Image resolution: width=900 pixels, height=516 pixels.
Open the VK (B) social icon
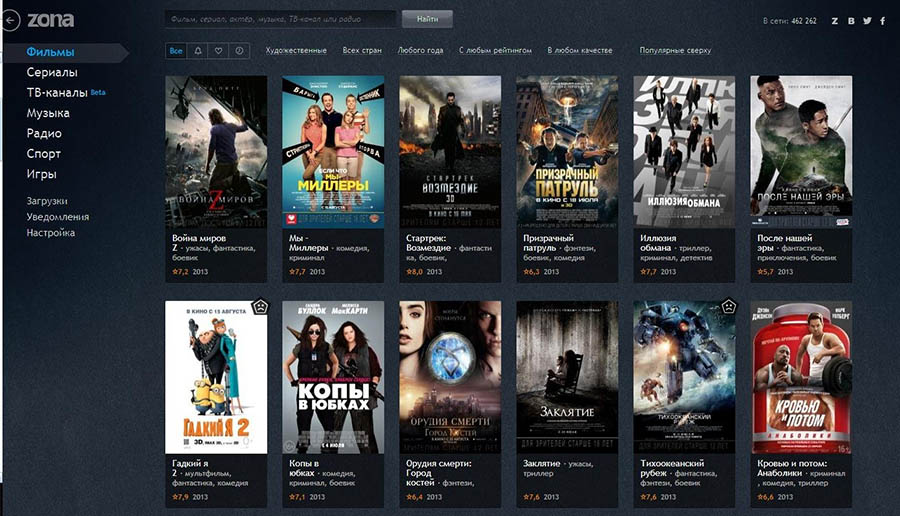(x=850, y=21)
